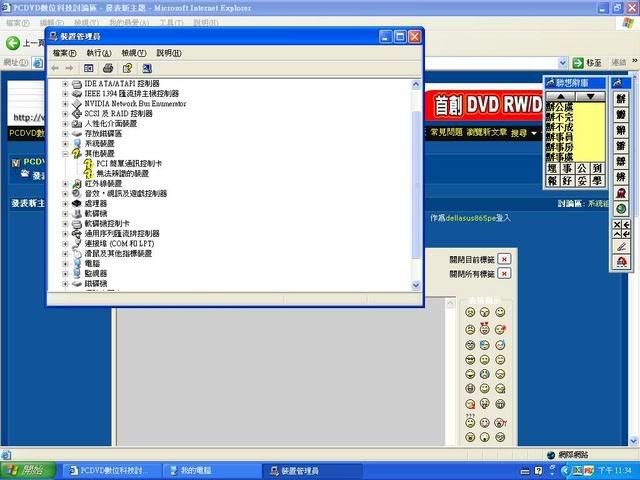Click the monitor icon beside 監視器

pos(77,273)
